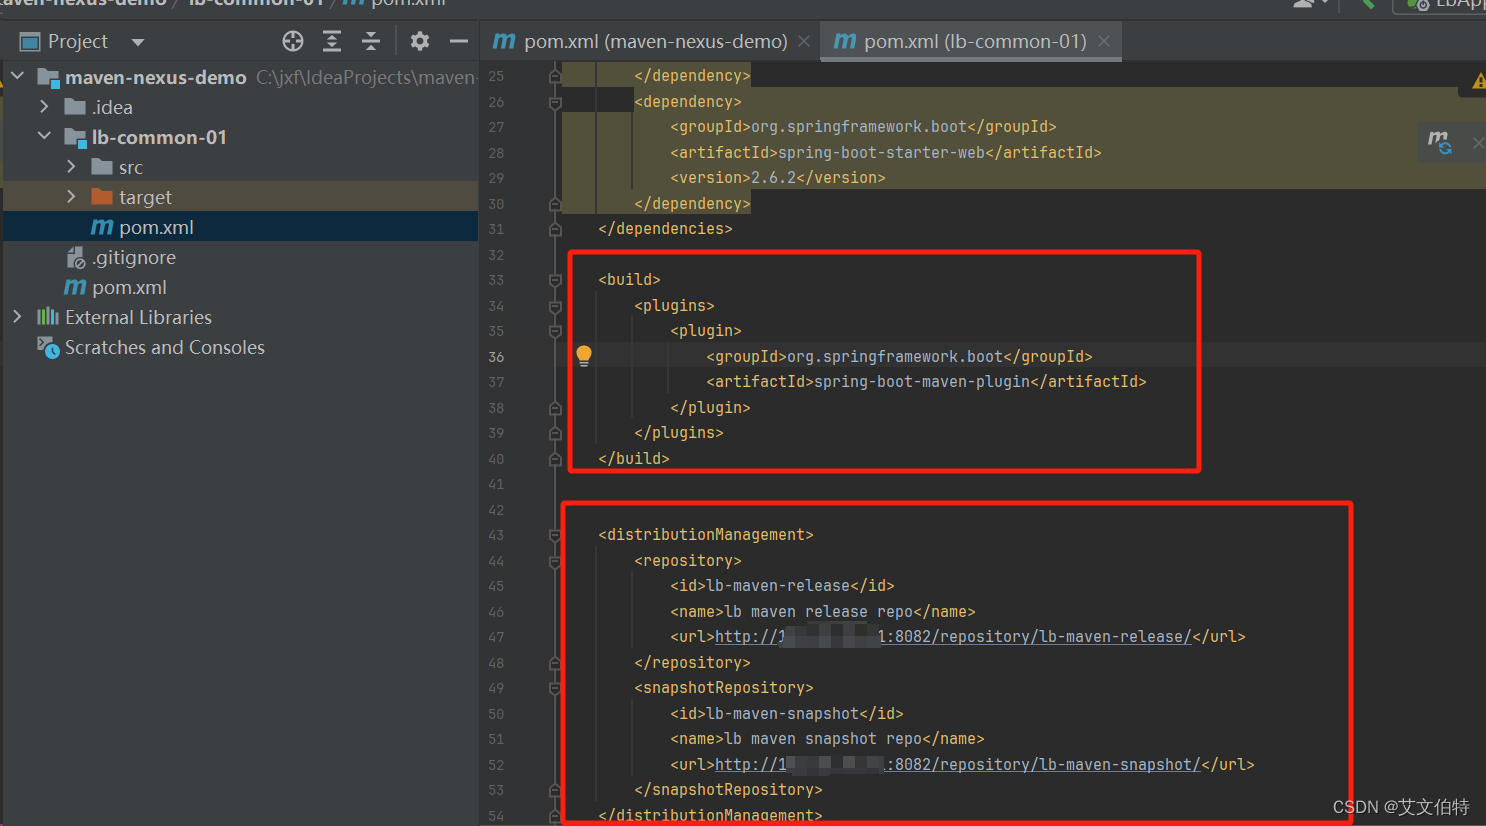Viewport: 1486px width, 826px height.
Task: Expand the .idea folder
Action: coord(44,106)
